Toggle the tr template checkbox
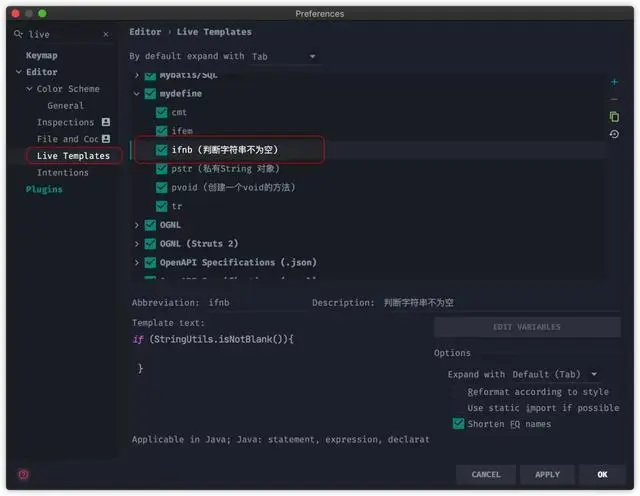The width and height of the screenshot is (640, 496). tap(162, 206)
